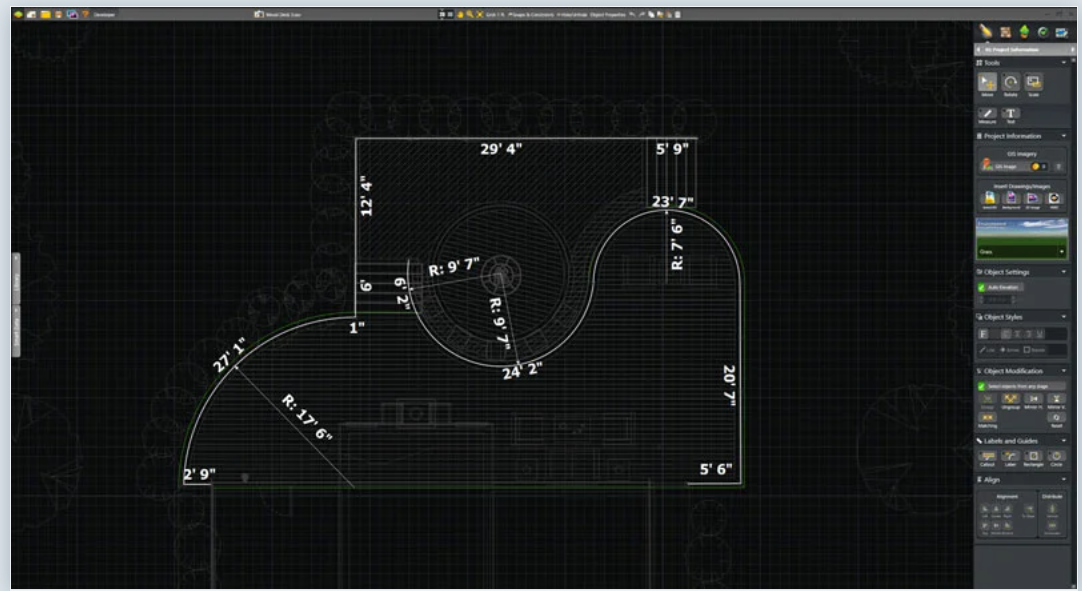Click the help question mark icon
1082x591 pixels.
[85, 14]
